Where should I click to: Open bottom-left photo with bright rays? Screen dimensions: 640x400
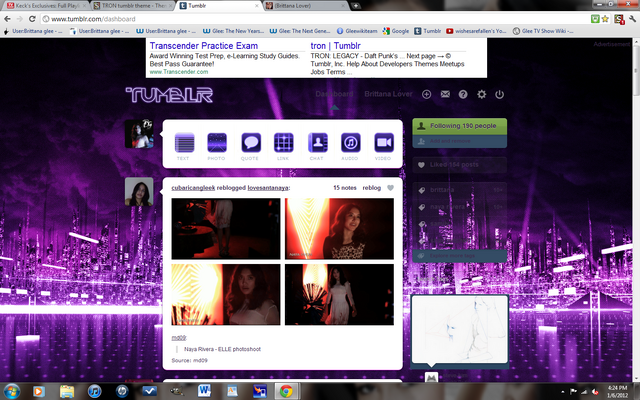[x=226, y=294]
